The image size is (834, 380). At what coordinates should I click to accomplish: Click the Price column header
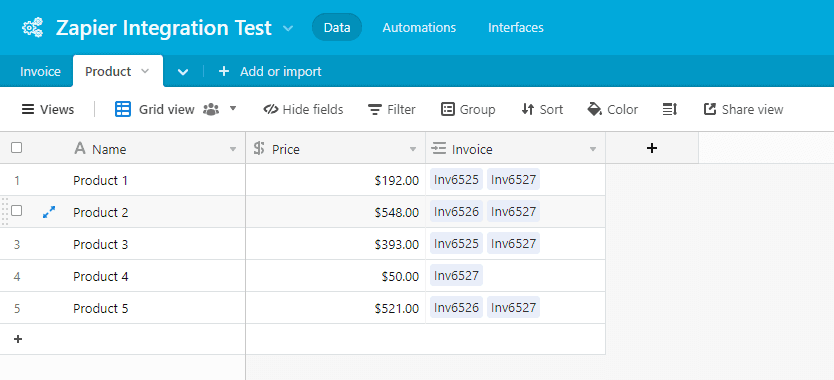tap(336, 148)
